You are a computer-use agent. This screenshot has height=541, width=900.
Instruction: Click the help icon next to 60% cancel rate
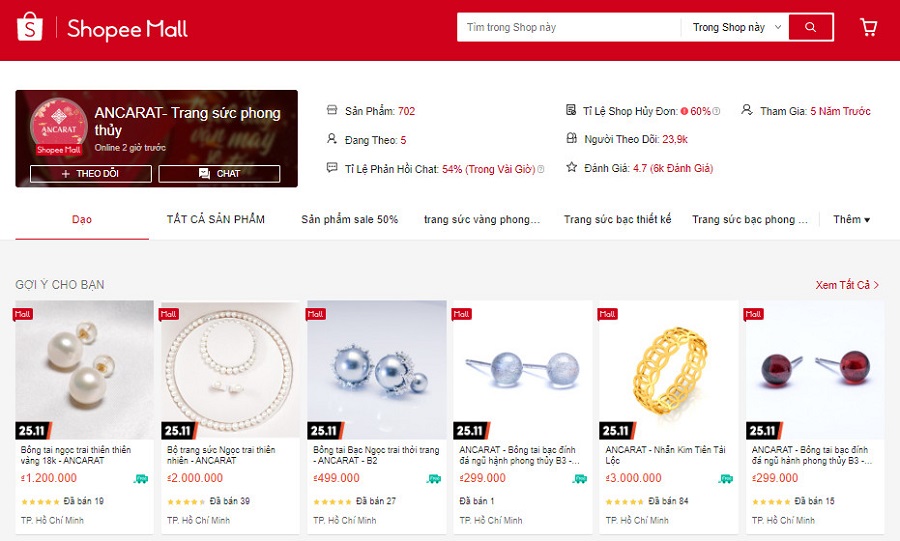point(716,111)
